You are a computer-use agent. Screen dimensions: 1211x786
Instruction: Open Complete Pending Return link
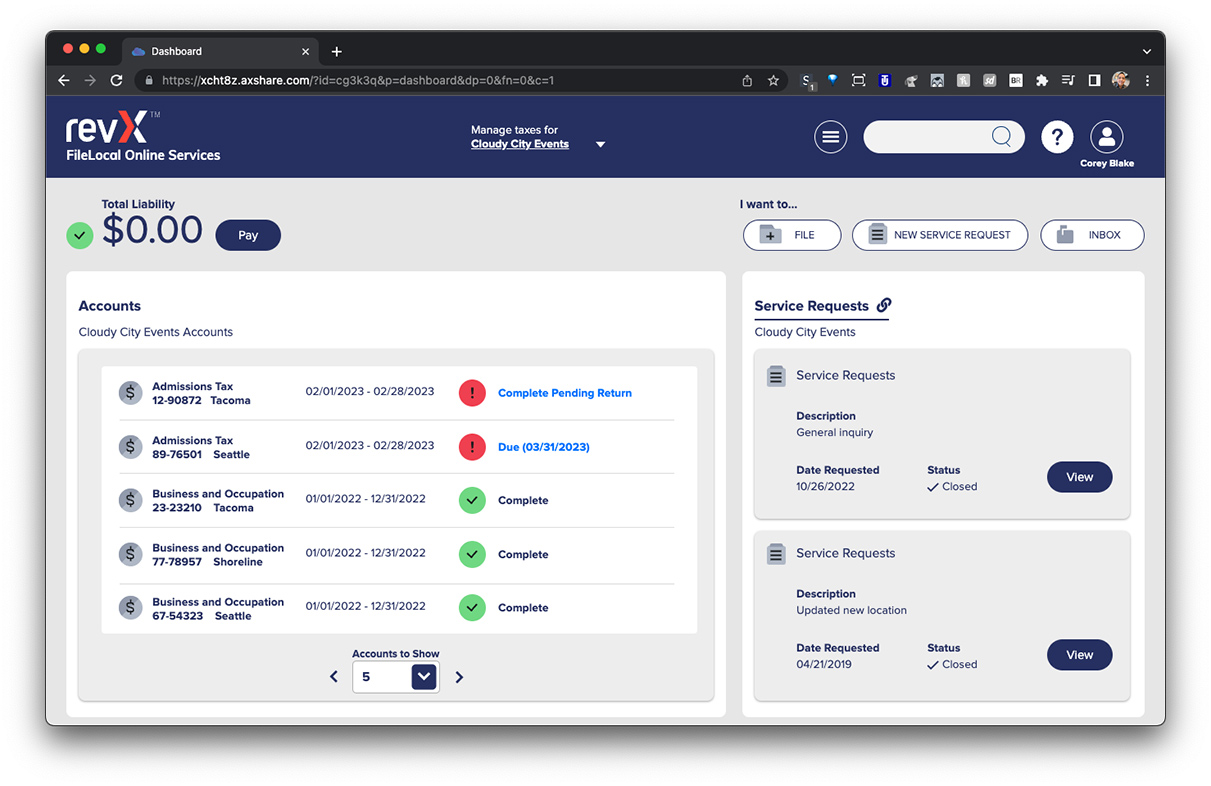(x=565, y=393)
